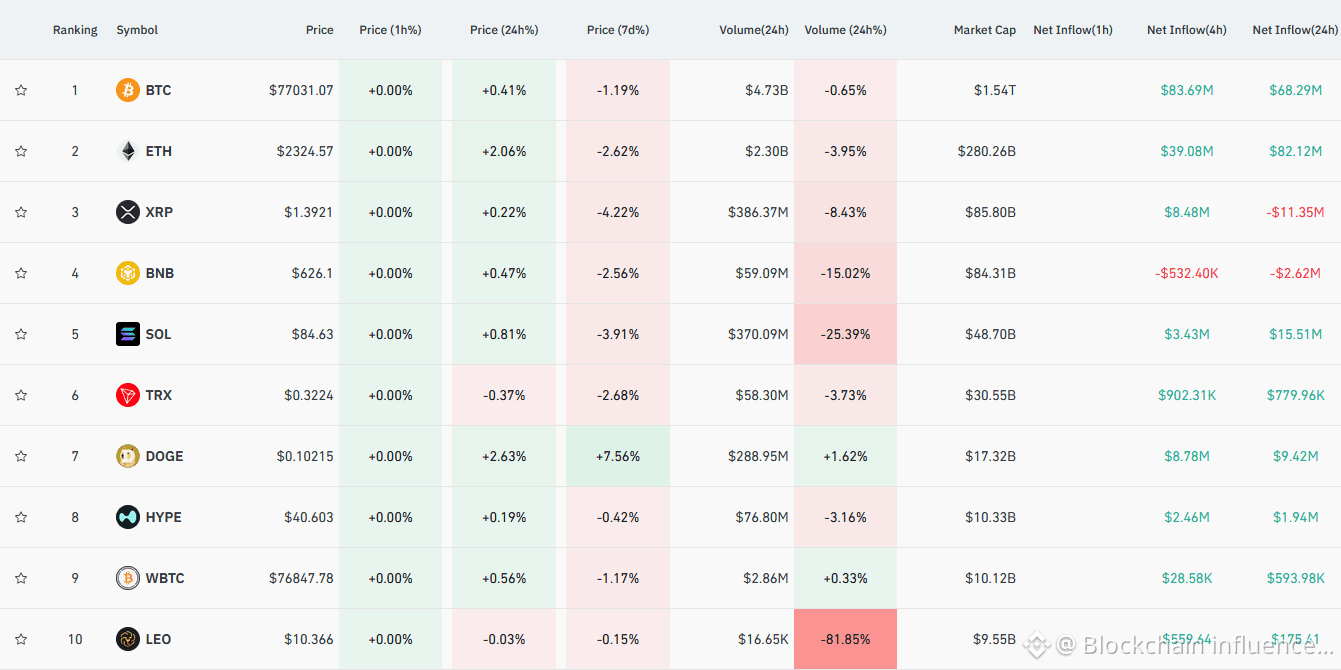Open the LEO symbol link
This screenshot has height=670, width=1341.
[x=158, y=639]
